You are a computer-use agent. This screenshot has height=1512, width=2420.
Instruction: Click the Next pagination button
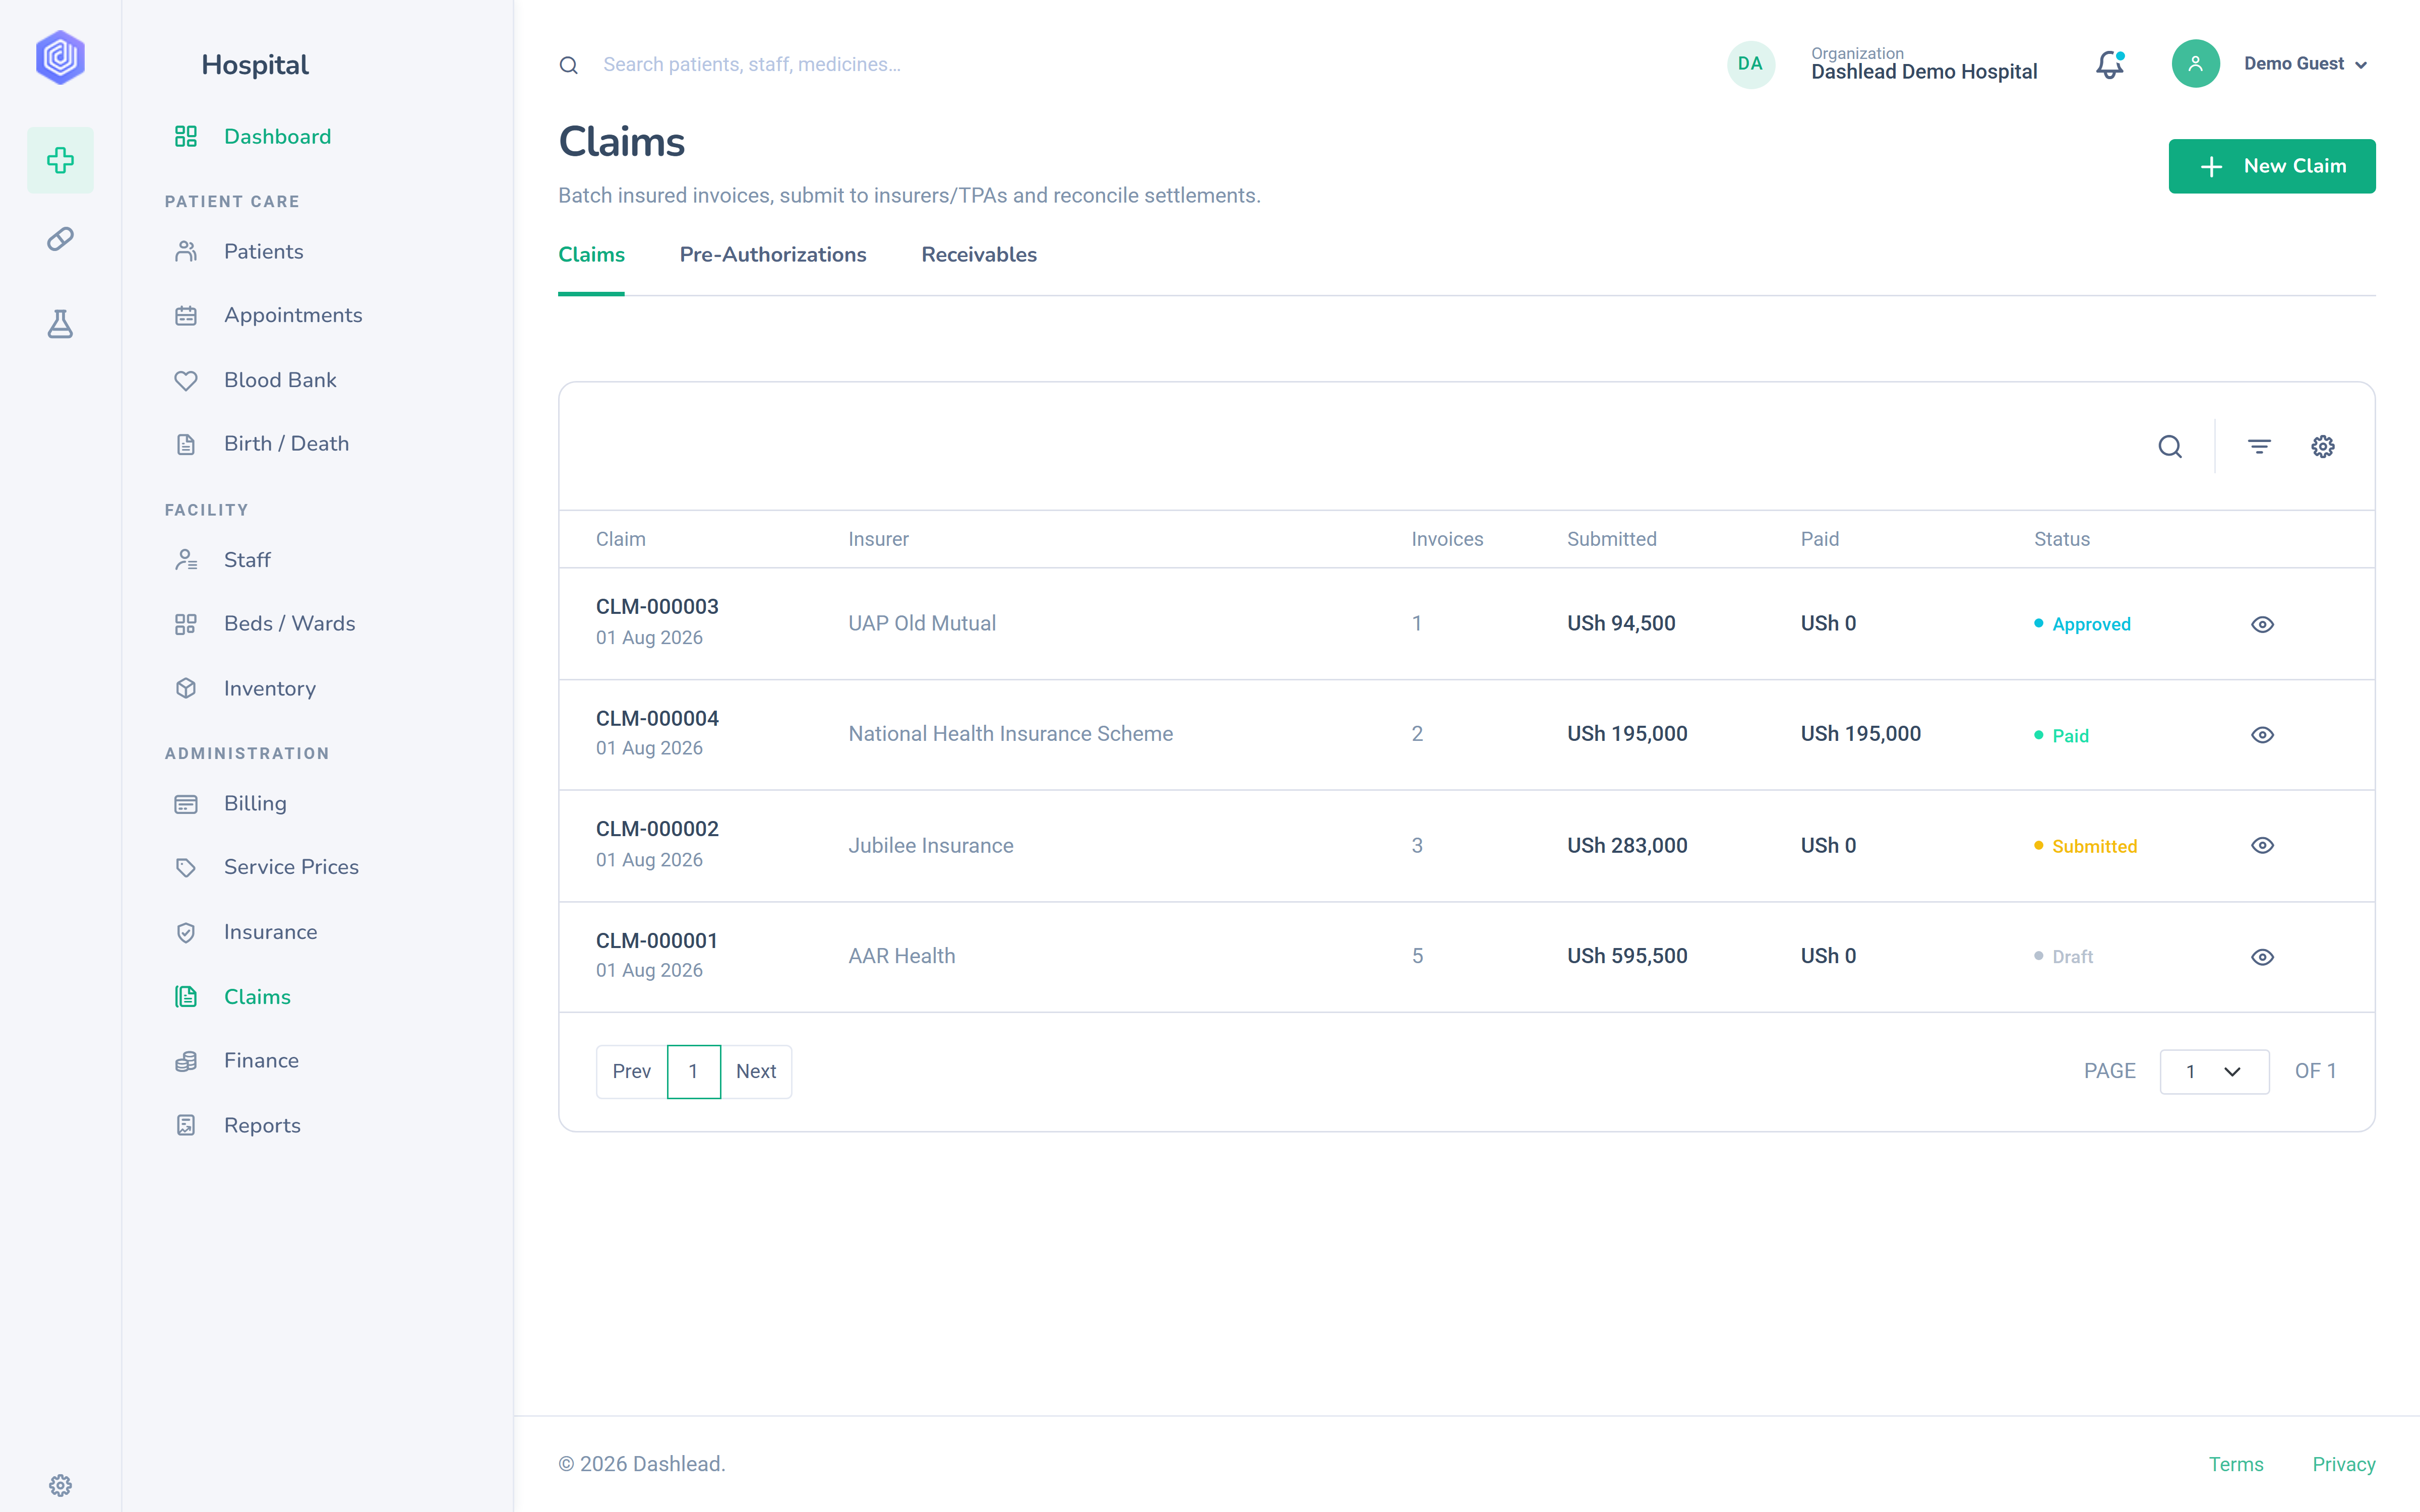756,1071
